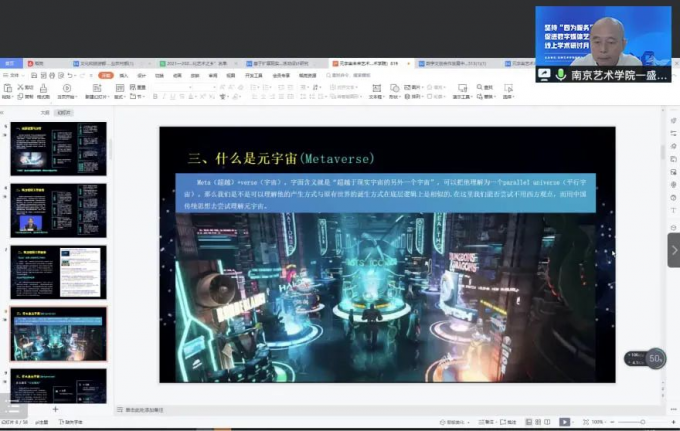
Task: Switch to Slide Sorter view
Action: coord(538,422)
